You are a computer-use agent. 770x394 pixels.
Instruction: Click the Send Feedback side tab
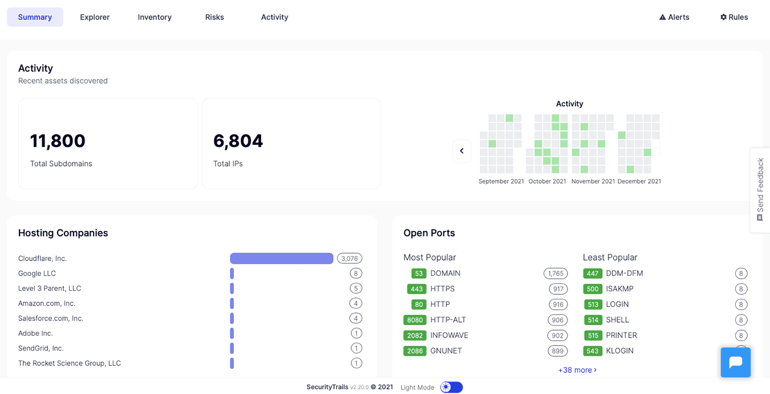(760, 190)
